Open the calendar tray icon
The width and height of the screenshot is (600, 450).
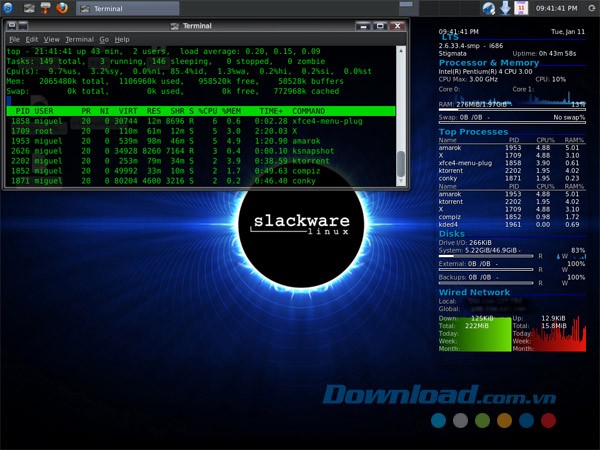[x=521, y=8]
